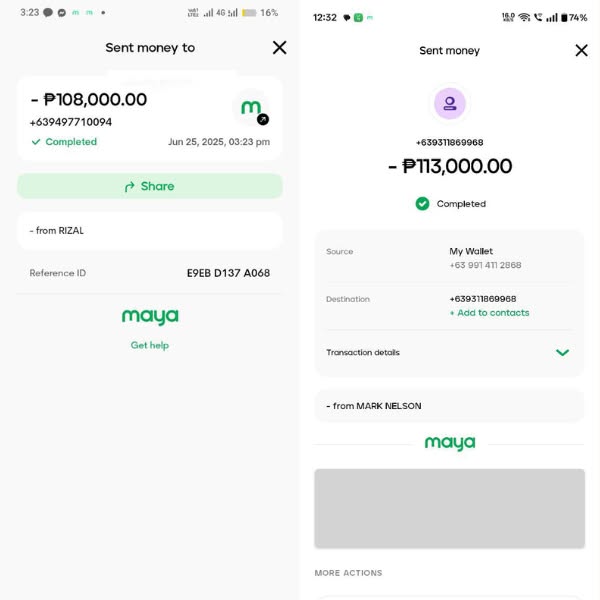Image resolution: width=600 pixels, height=600 pixels.
Task: Tap the Maya recipient logo icon
Action: [252, 108]
